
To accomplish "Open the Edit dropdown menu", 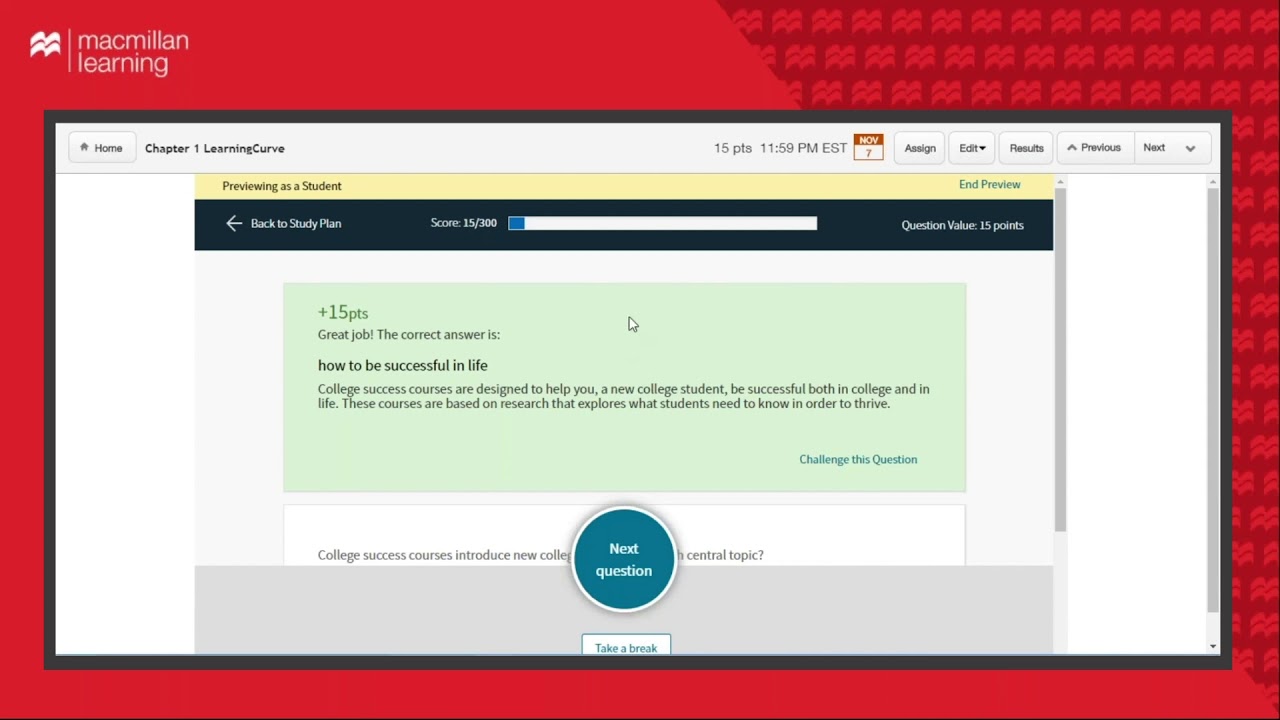I will (972, 148).
